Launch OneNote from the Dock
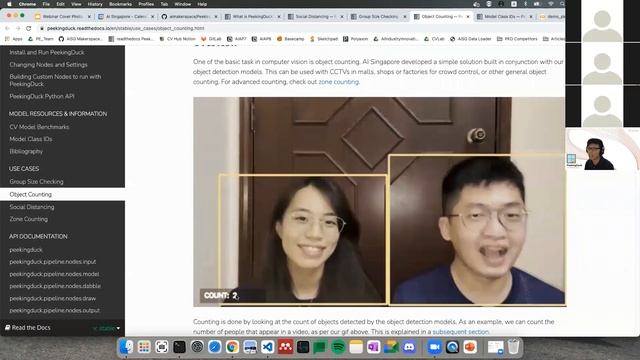The width and height of the screenshot is (640, 360). 373,347
